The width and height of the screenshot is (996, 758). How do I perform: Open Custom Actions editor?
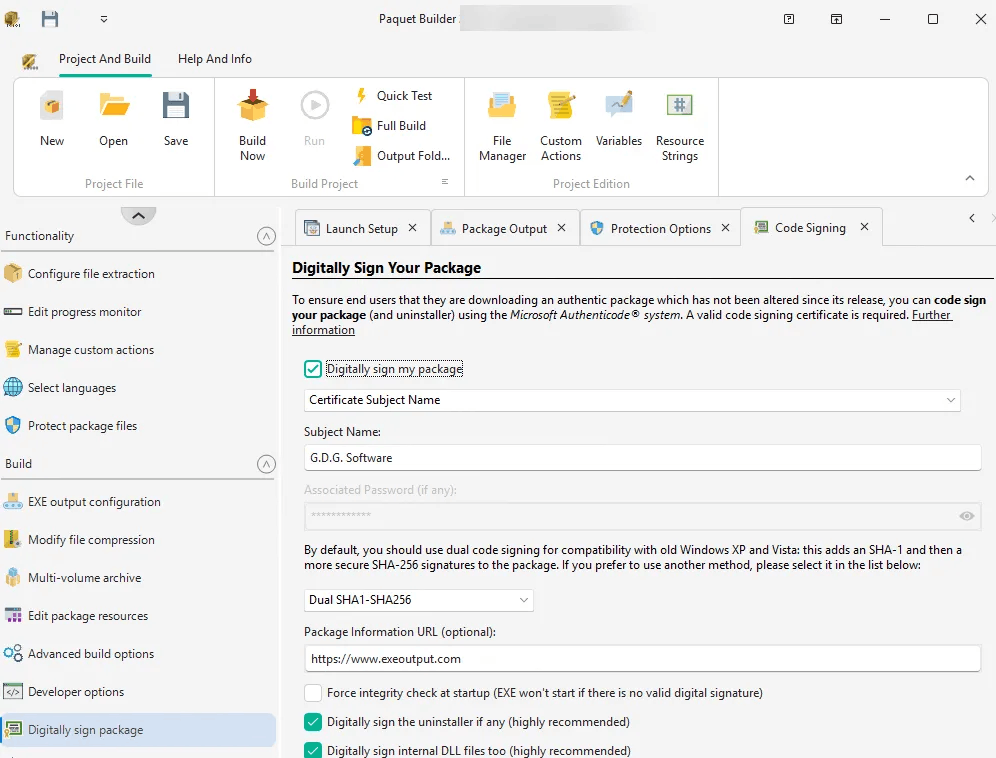(x=561, y=127)
